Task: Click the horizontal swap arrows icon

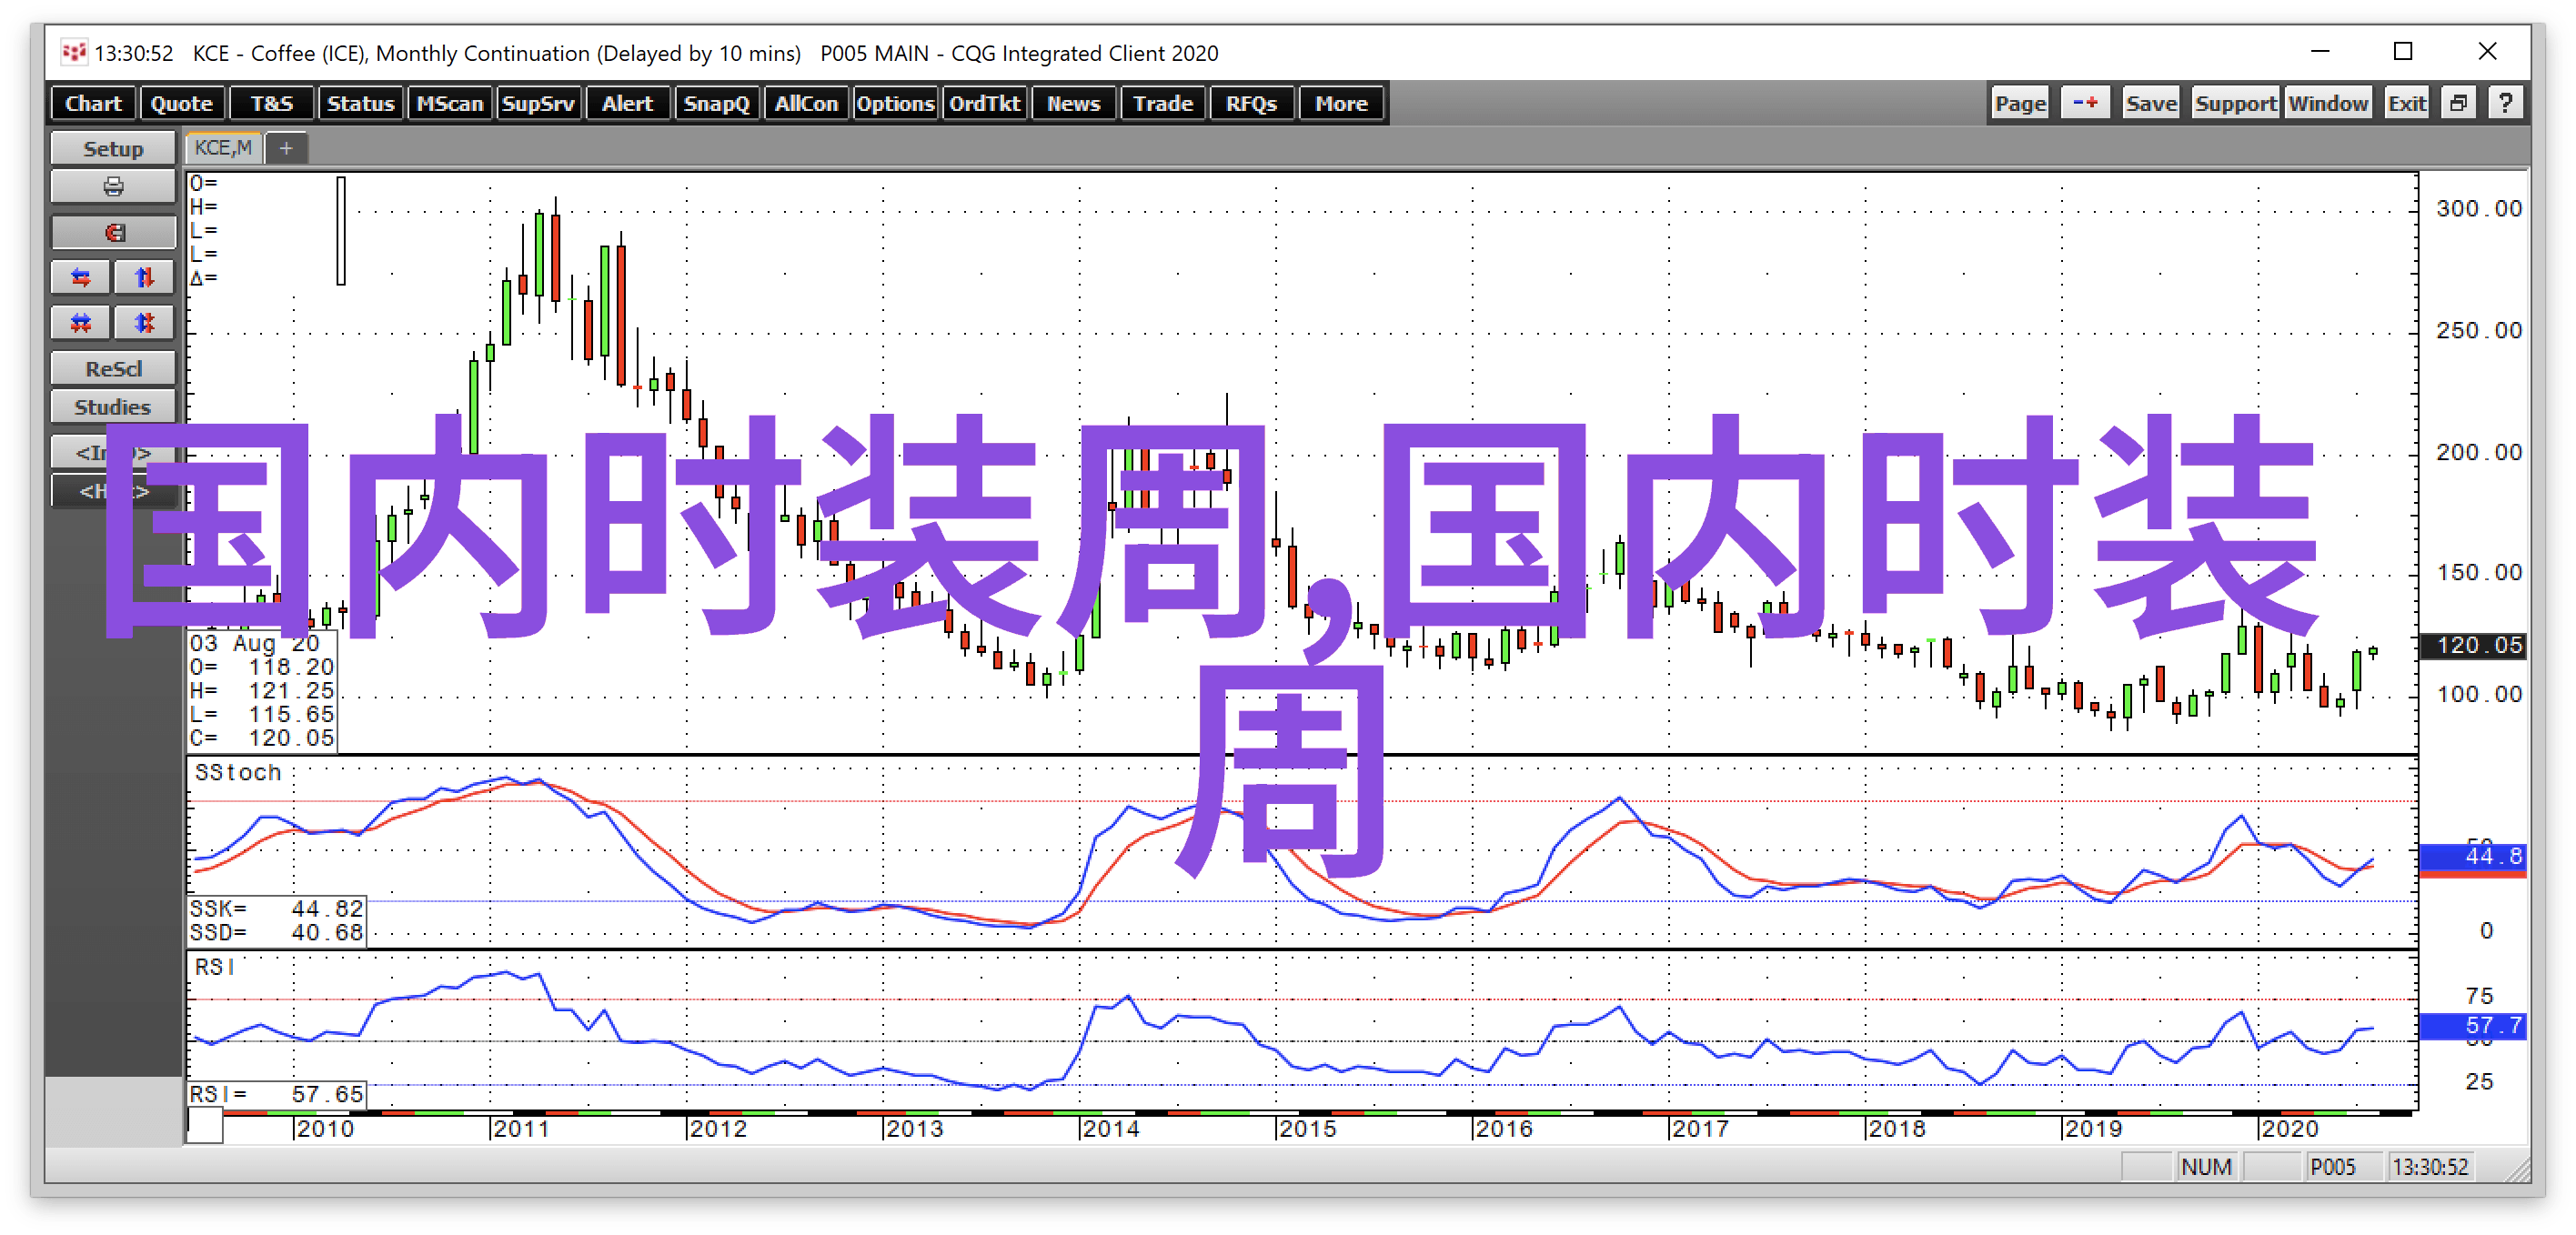Action: [x=81, y=278]
